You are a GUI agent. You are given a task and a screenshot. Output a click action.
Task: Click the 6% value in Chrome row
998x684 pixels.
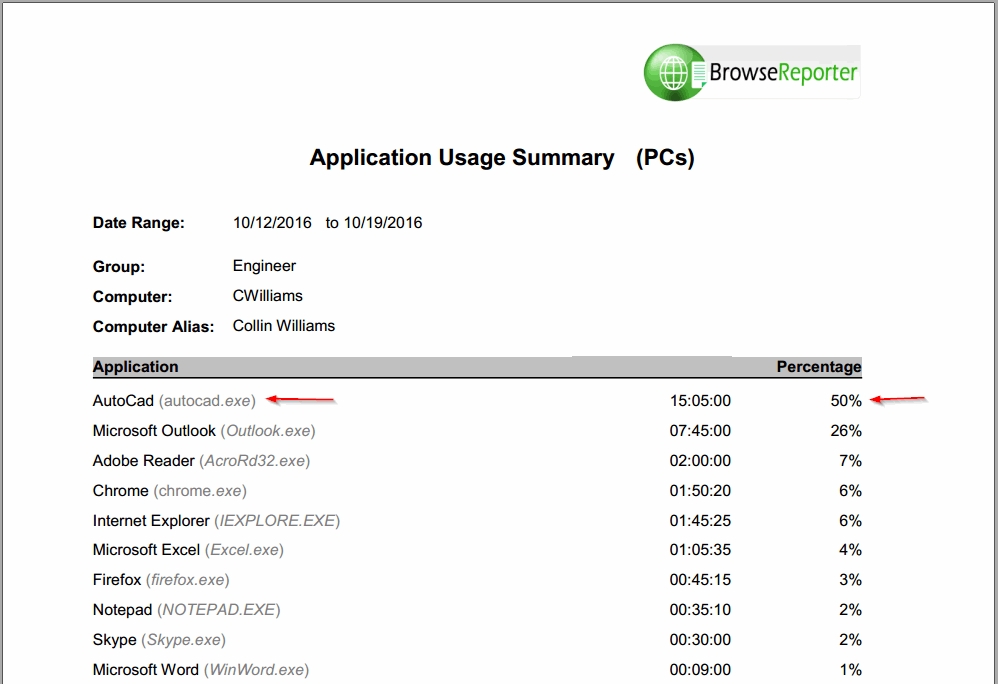[850, 491]
